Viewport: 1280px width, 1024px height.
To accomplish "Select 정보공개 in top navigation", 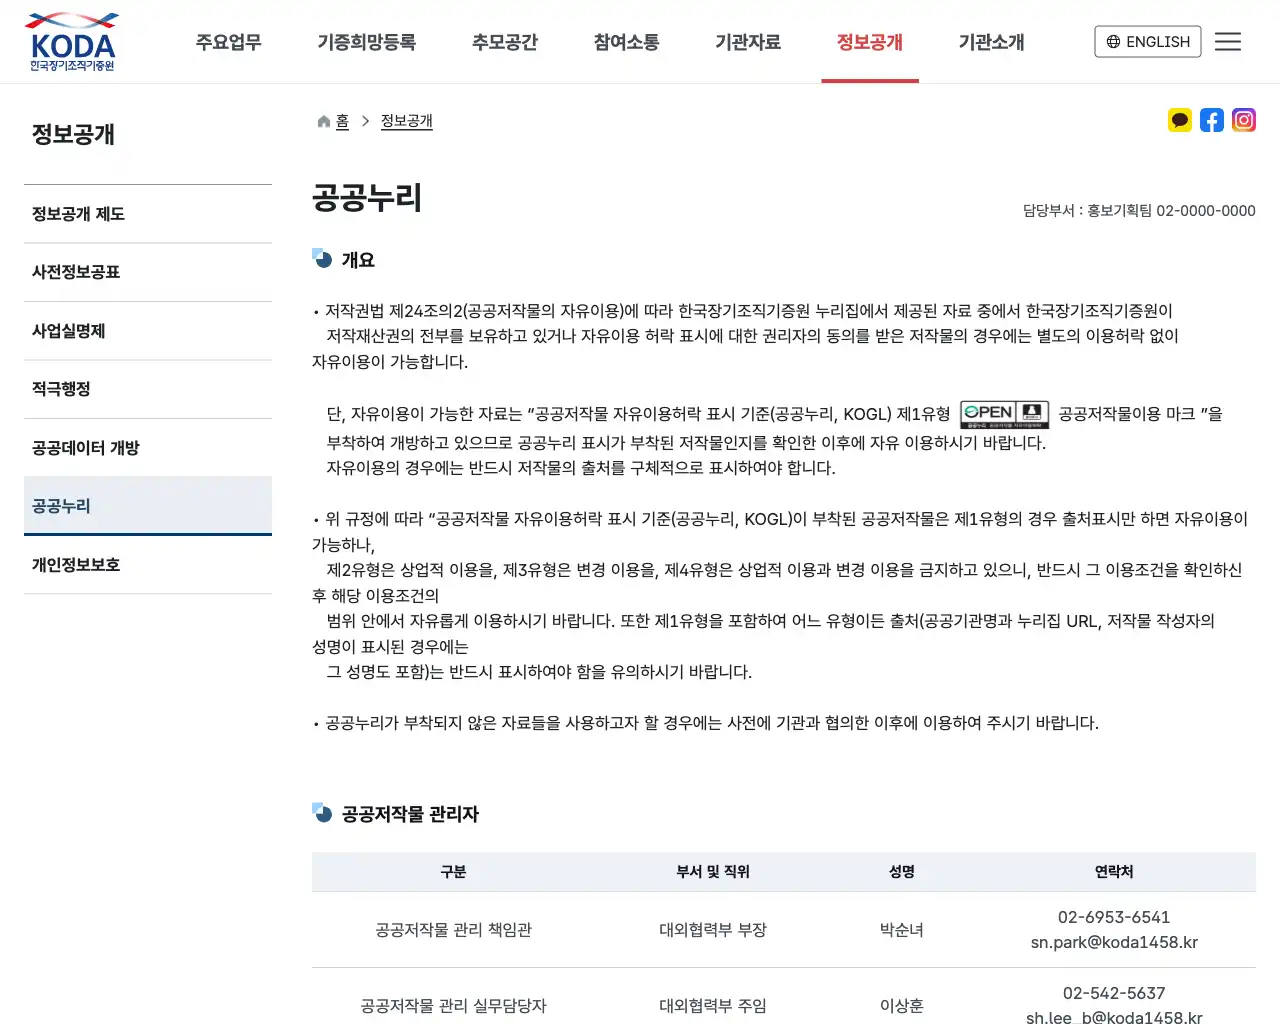I will pyautogui.click(x=870, y=42).
